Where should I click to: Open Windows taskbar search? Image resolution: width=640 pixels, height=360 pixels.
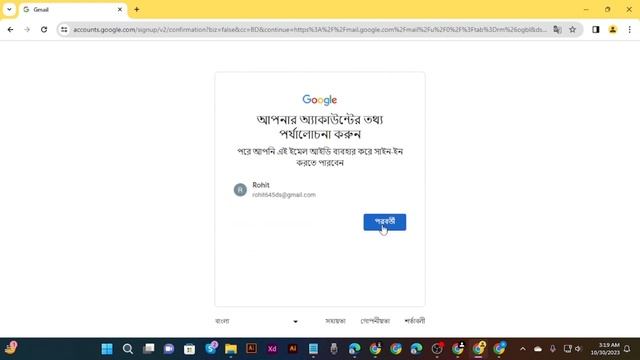(x=128, y=349)
